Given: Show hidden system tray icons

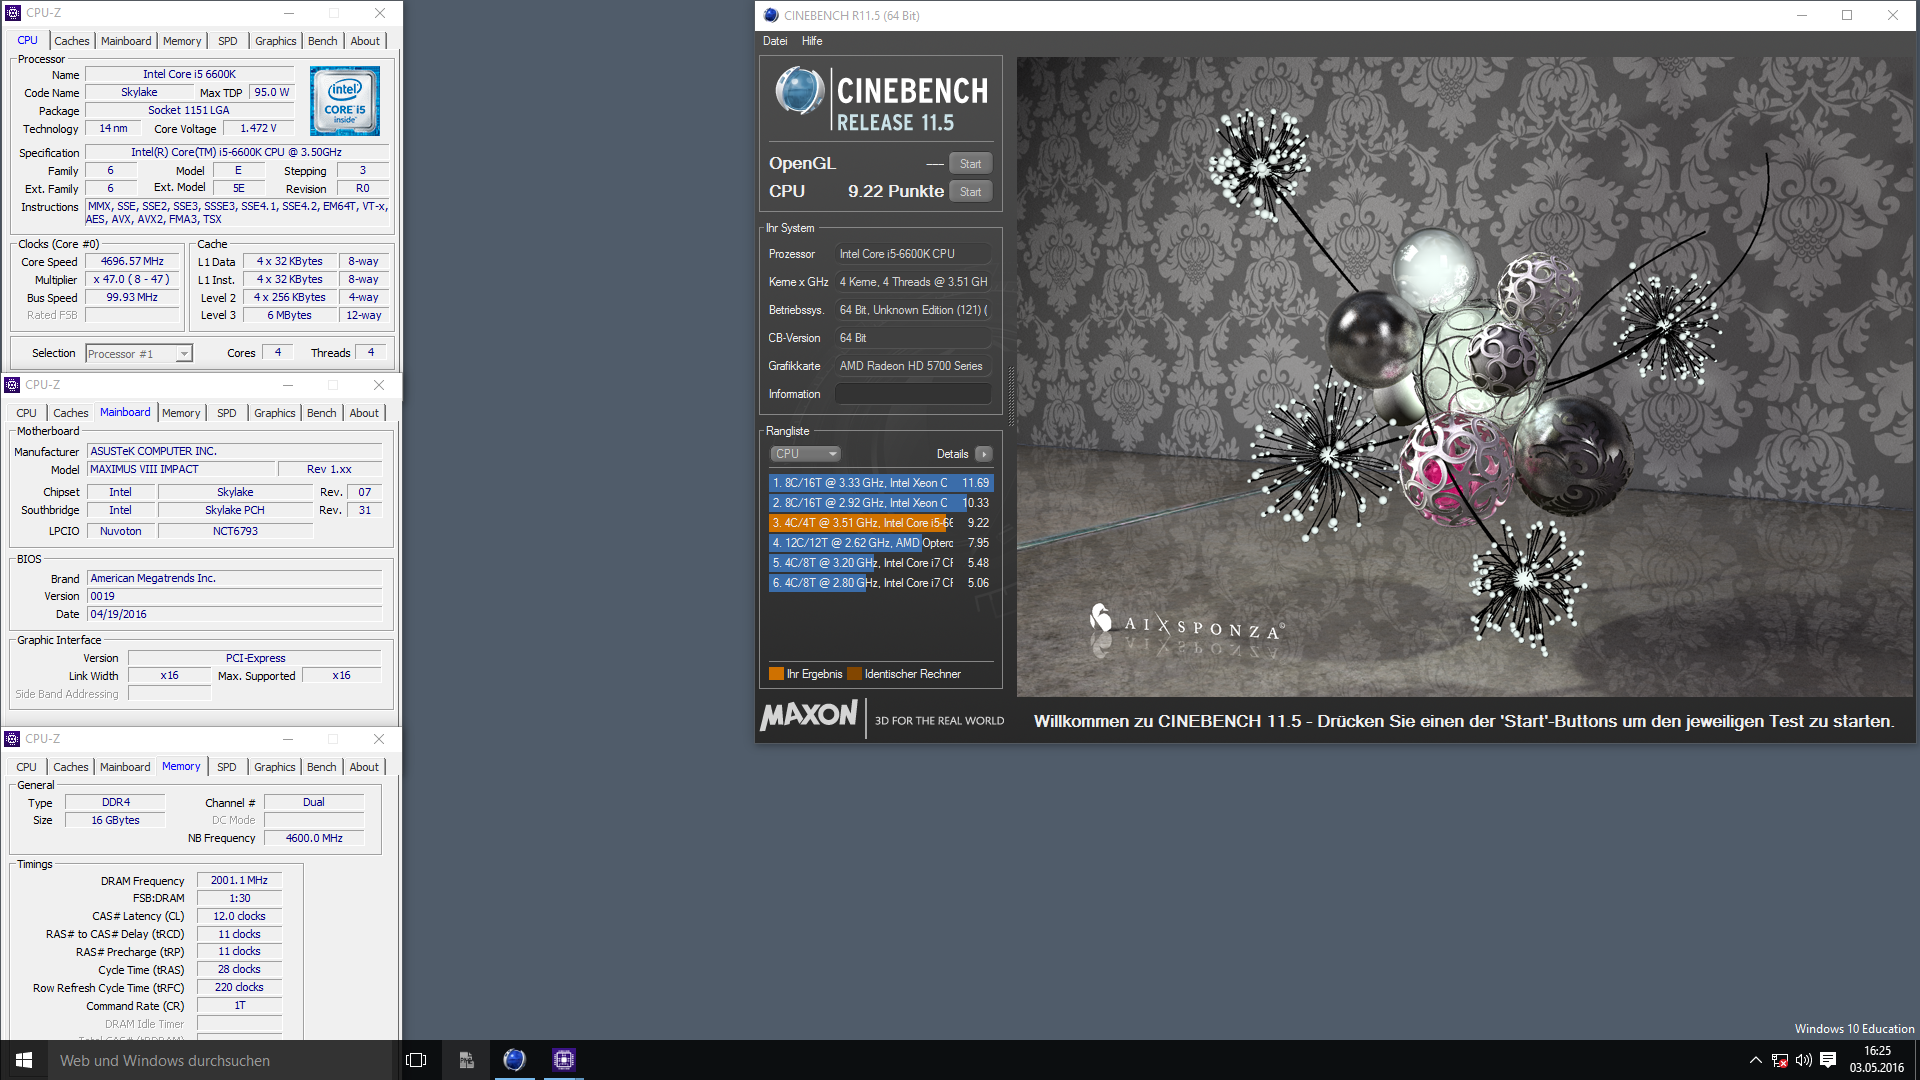Looking at the screenshot, I should tap(1755, 1060).
